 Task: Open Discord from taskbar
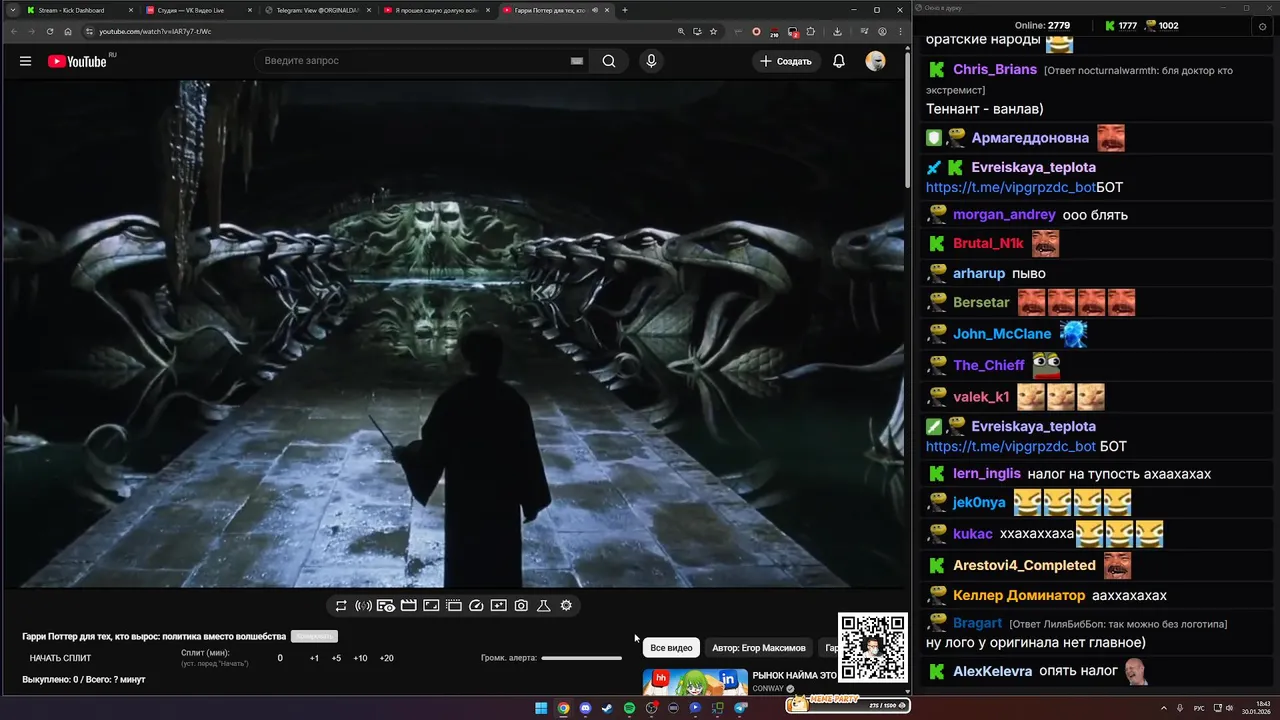point(585,708)
